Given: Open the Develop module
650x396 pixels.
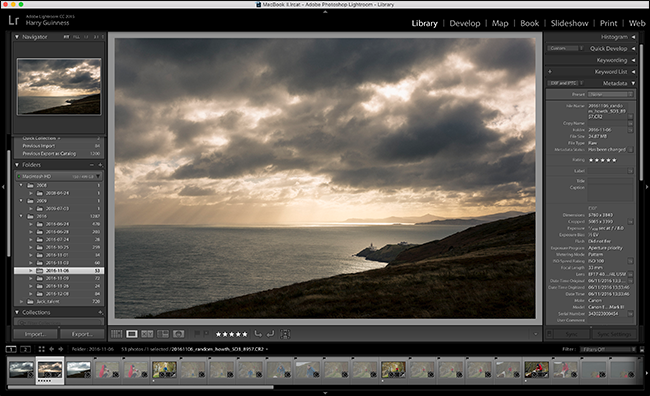Looking at the screenshot, I should [465, 23].
